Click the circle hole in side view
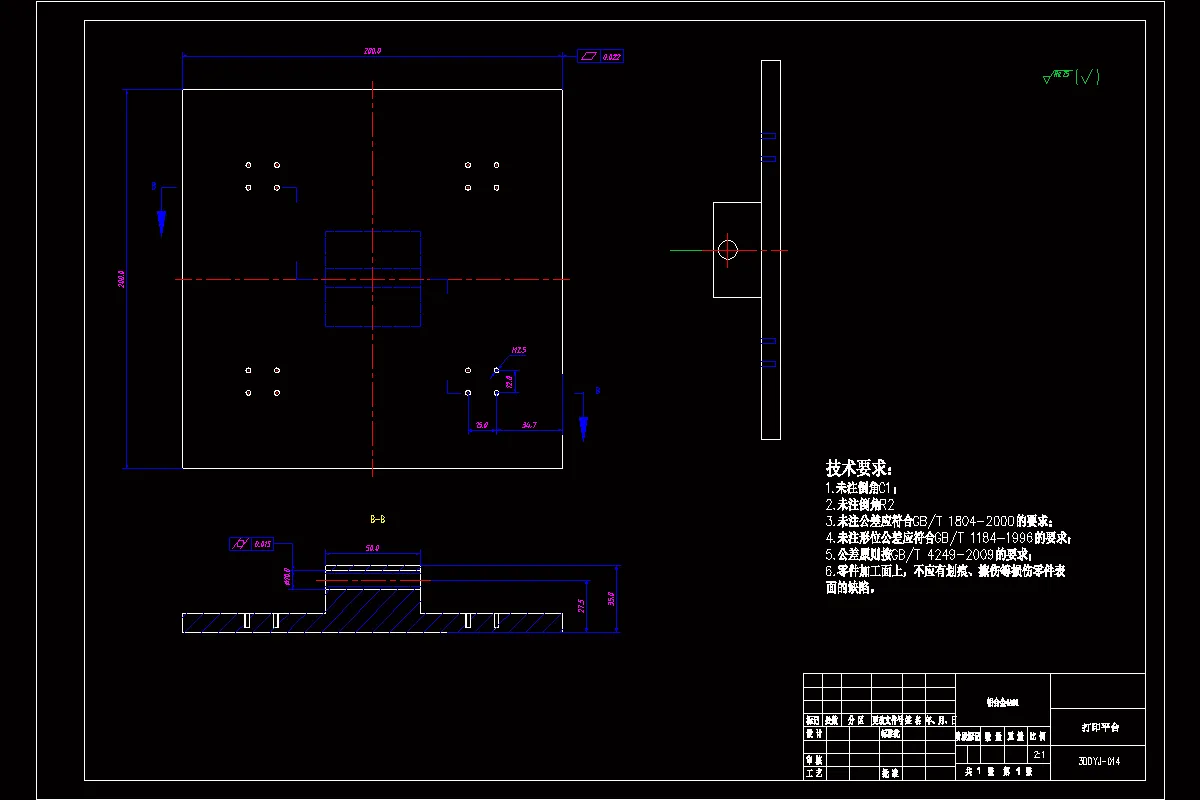 click(728, 249)
